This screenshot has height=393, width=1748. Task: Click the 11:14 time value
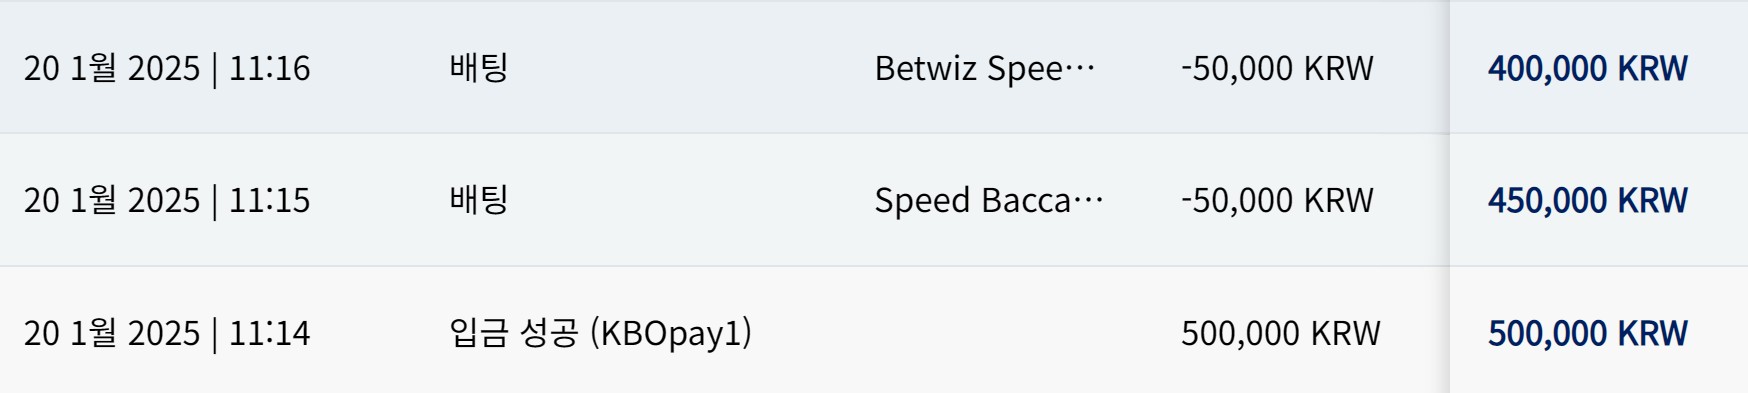pyautogui.click(x=270, y=333)
